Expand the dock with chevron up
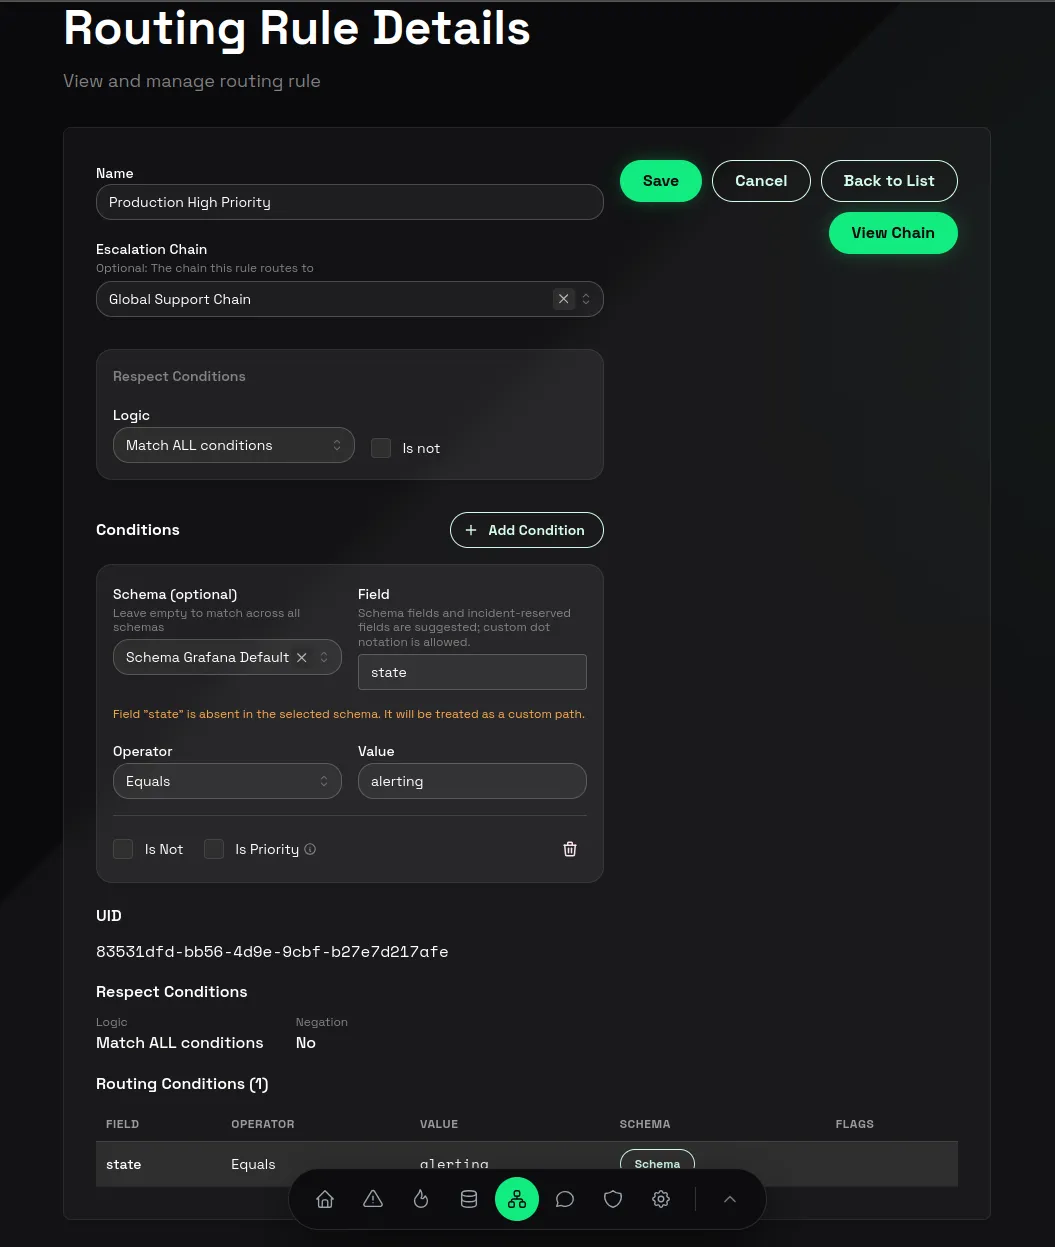This screenshot has width=1055, height=1247. pos(730,1199)
